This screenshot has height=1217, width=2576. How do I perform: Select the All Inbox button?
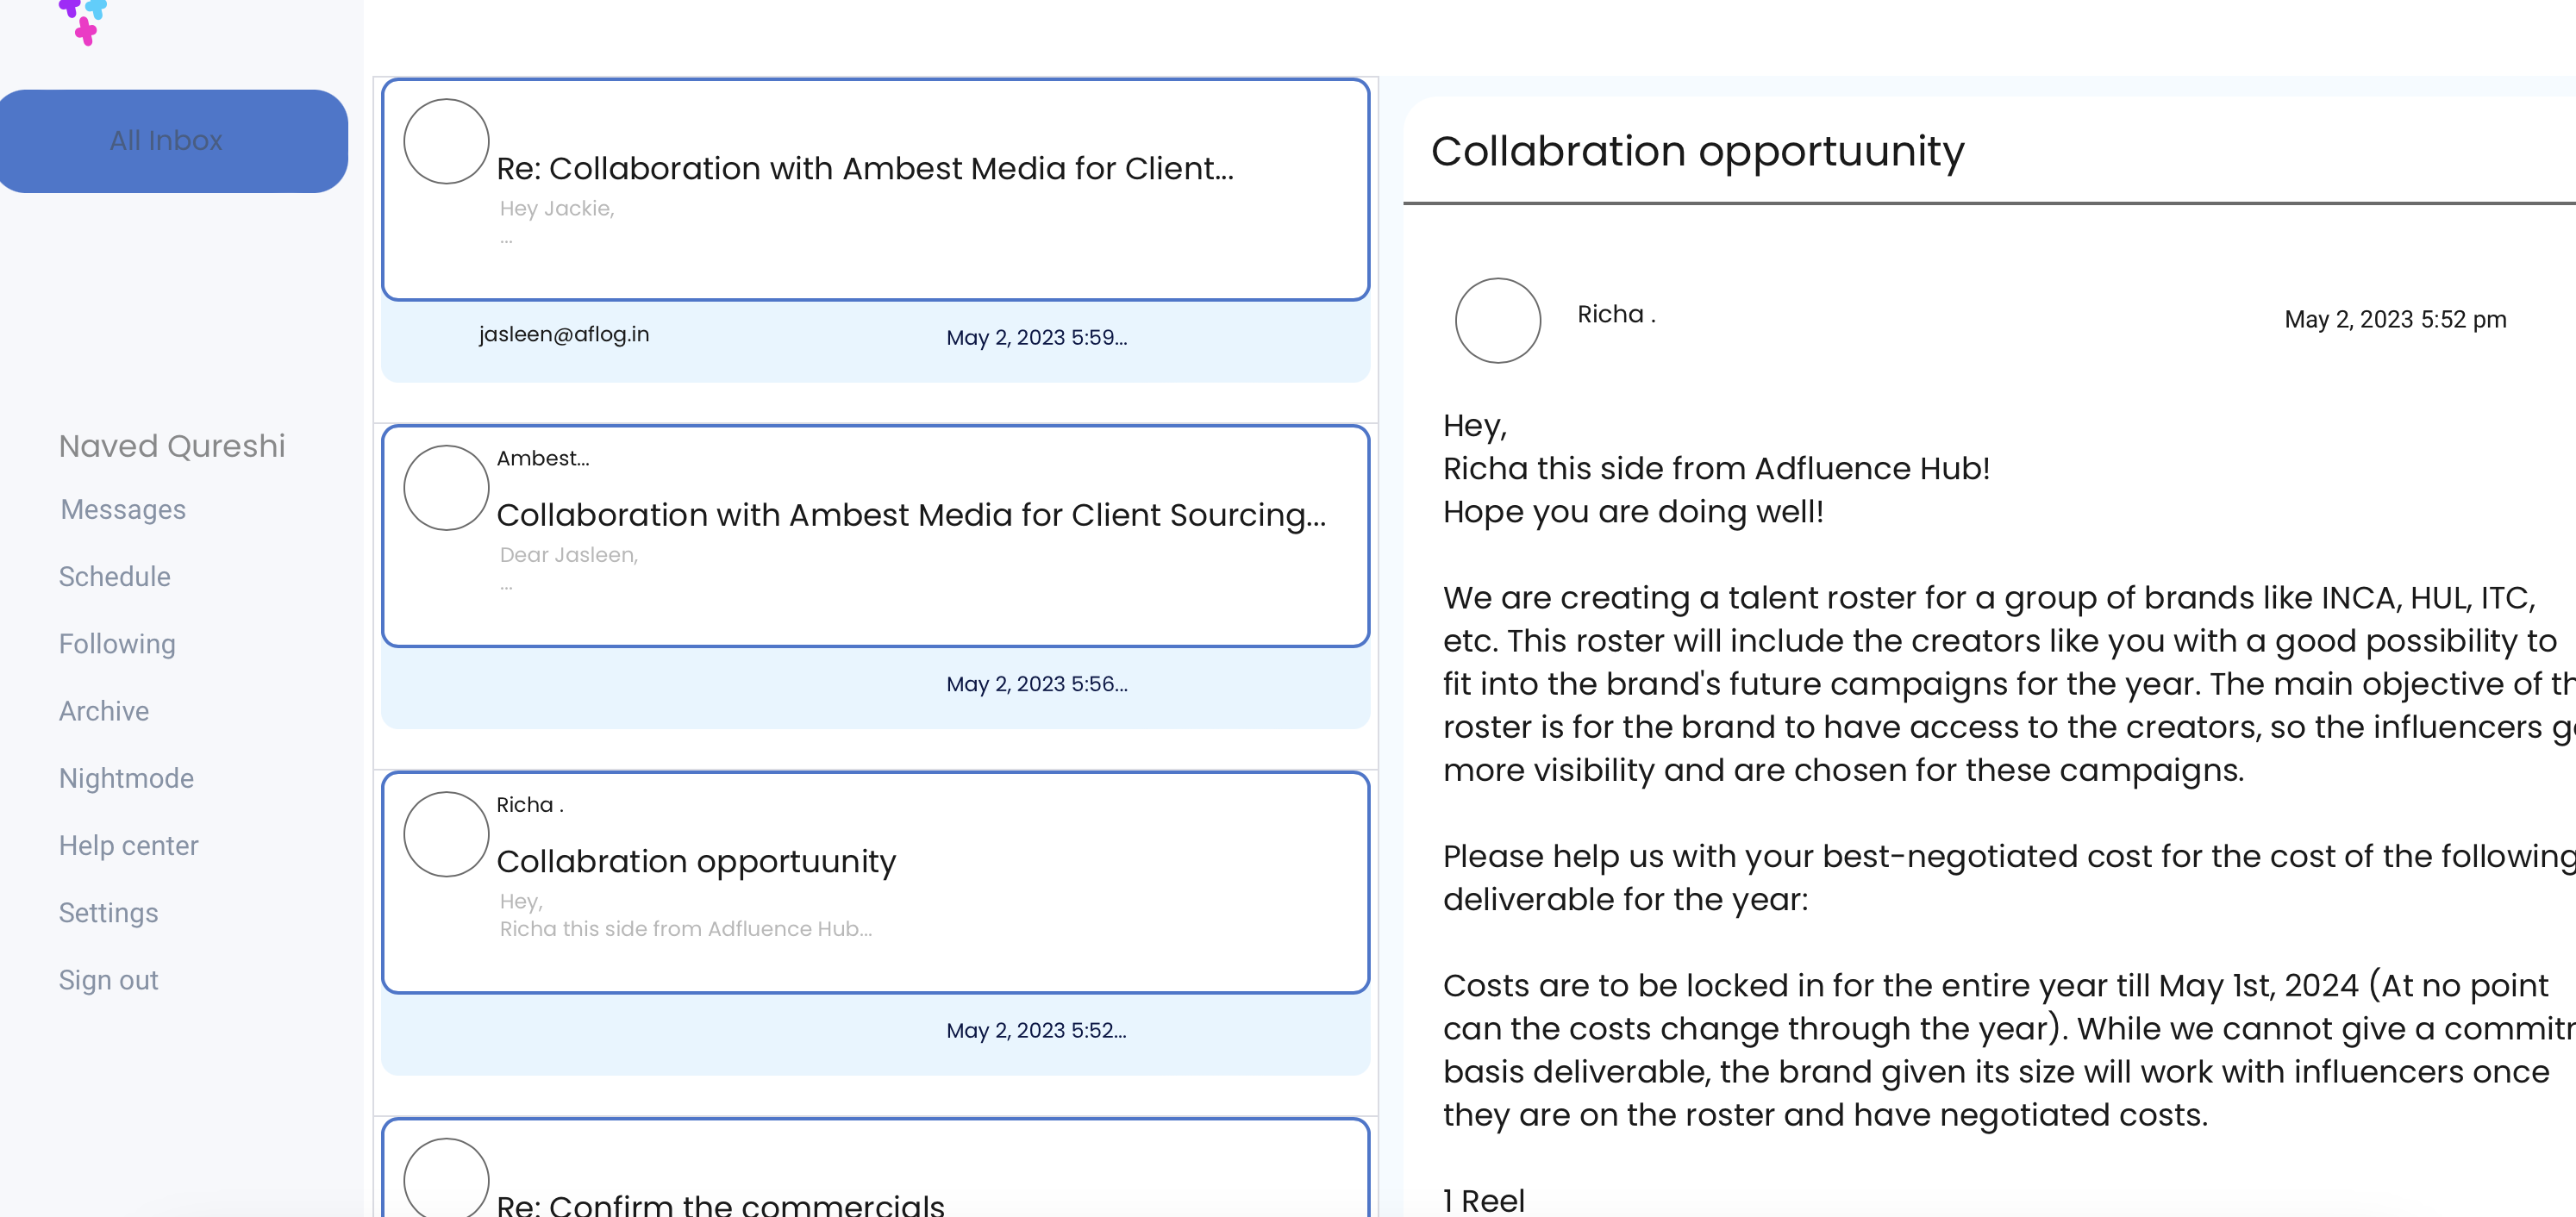click(x=167, y=141)
